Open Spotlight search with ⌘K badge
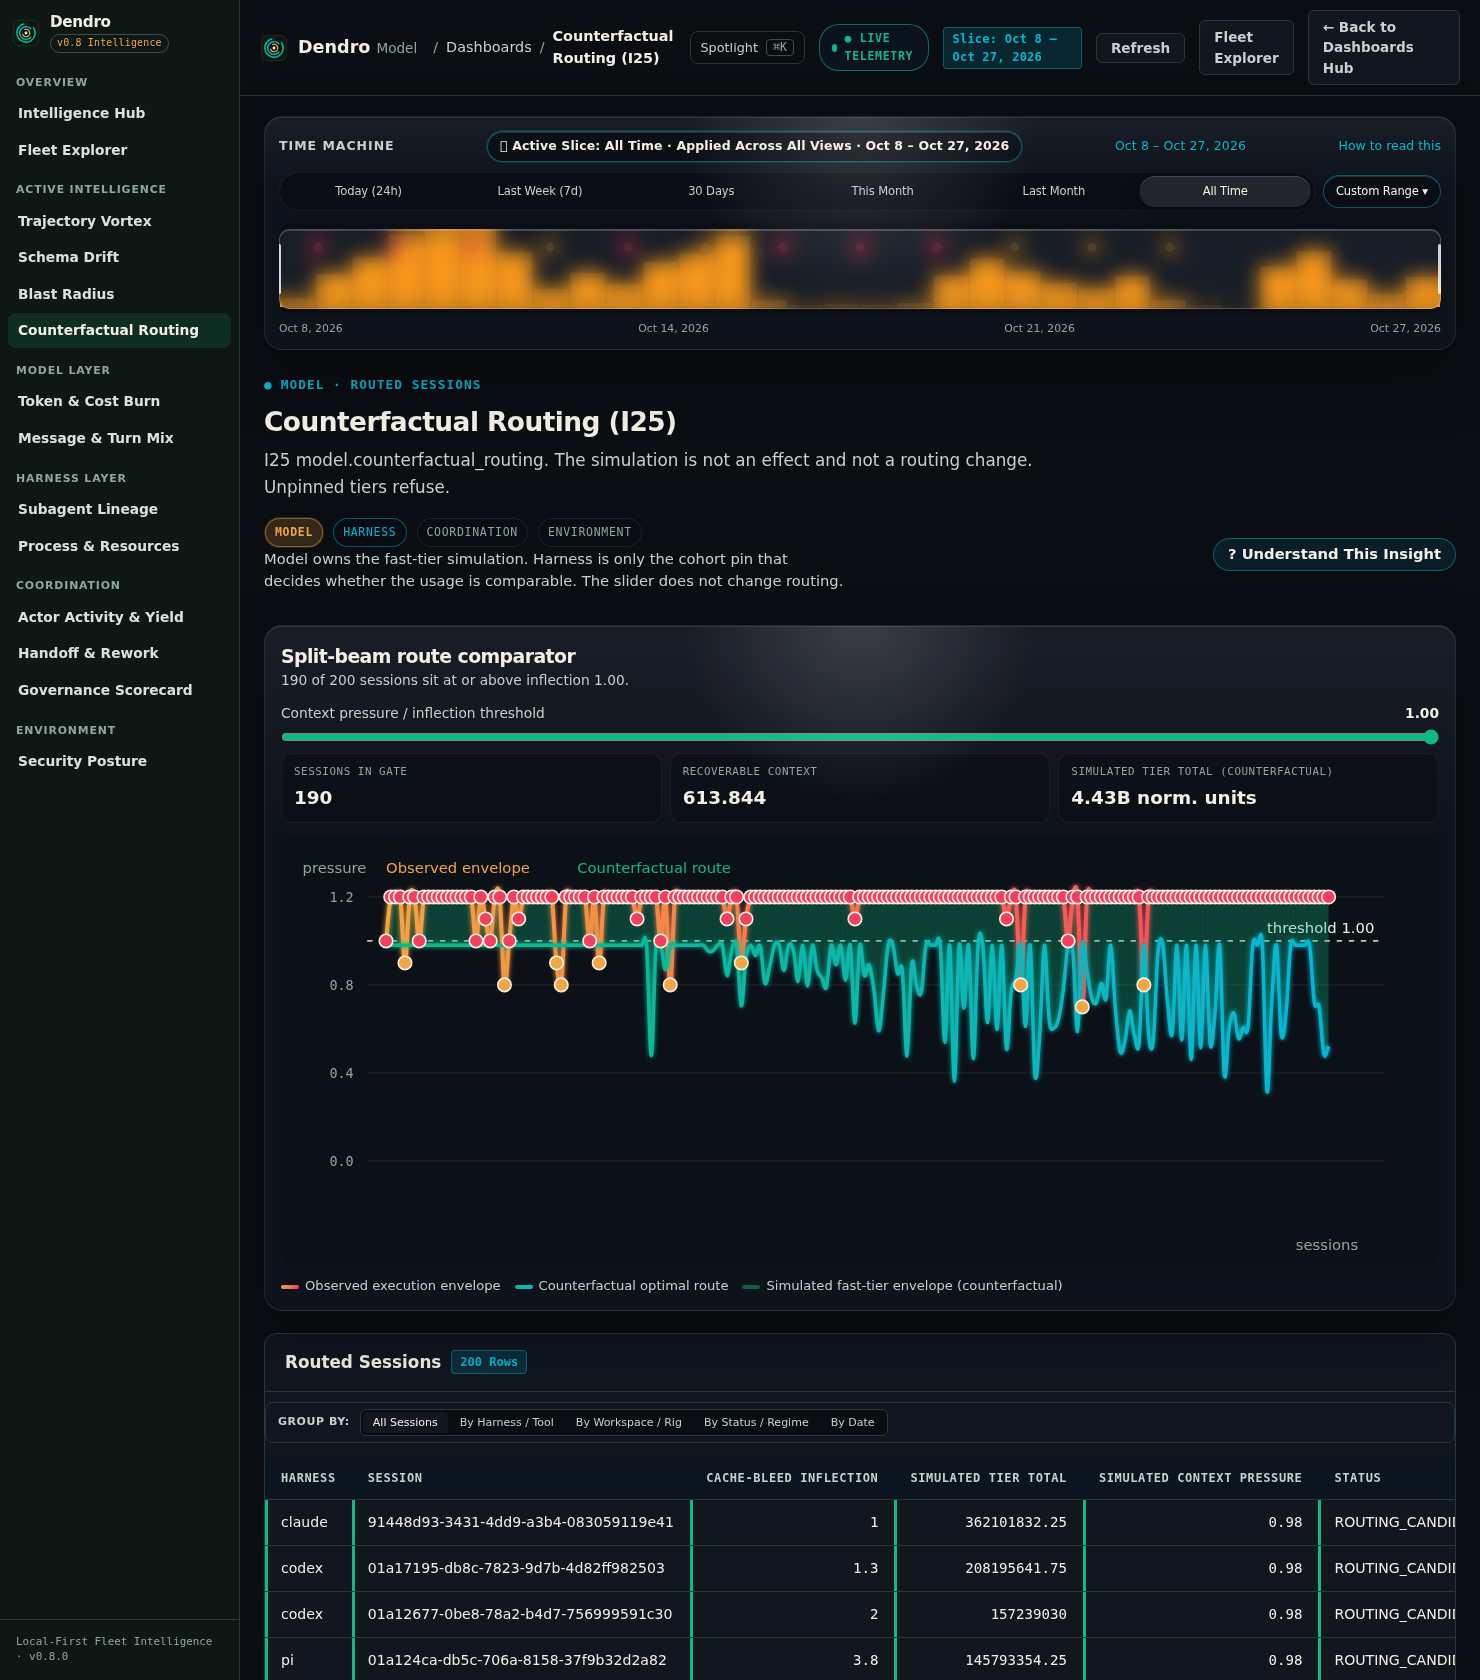This screenshot has width=1480, height=1680. pos(747,47)
